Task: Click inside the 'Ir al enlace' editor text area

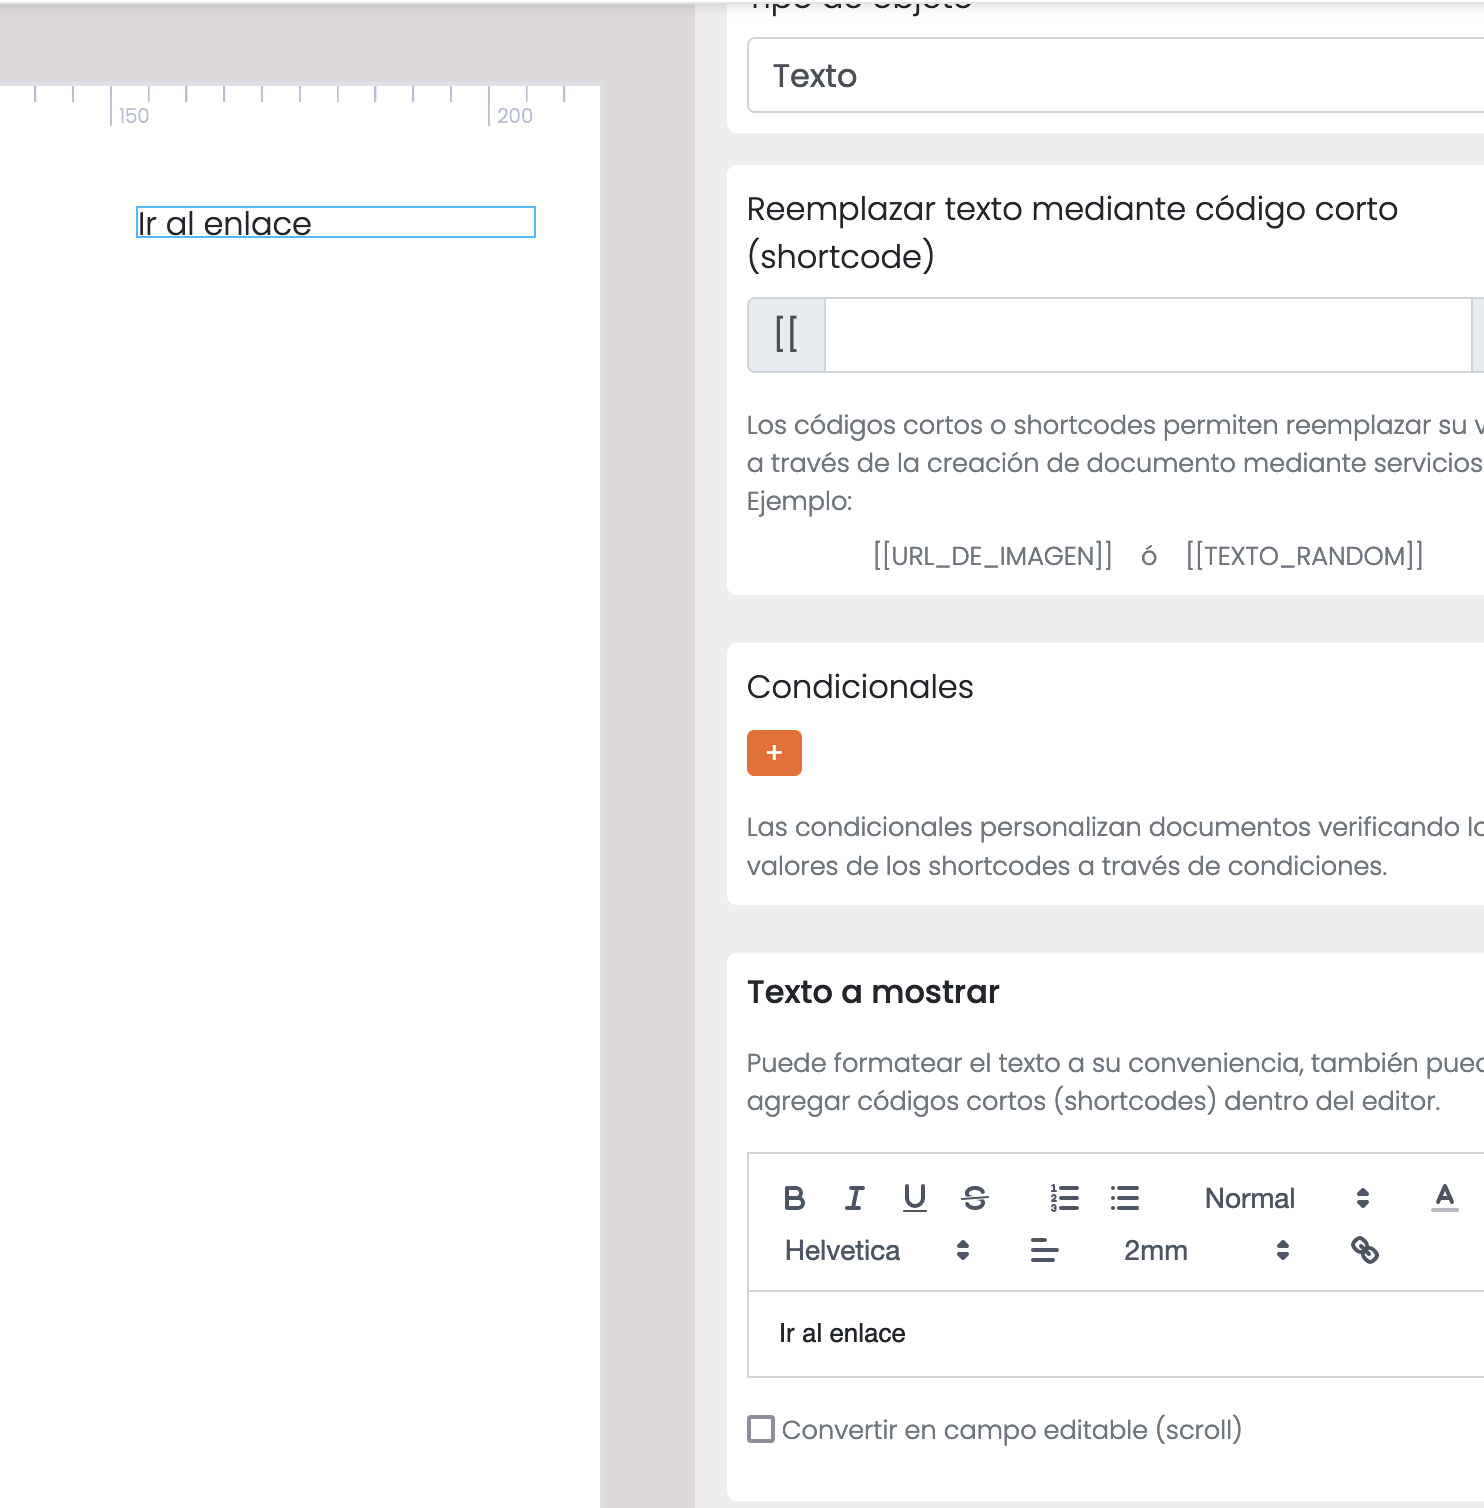Action: [1116, 1334]
